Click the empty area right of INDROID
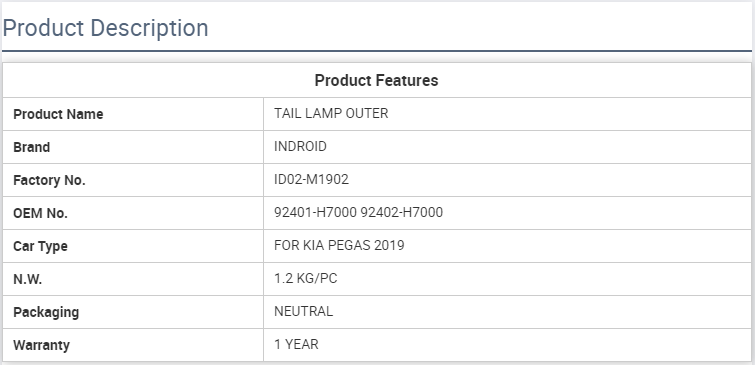Image resolution: width=755 pixels, height=365 pixels. click(539, 147)
